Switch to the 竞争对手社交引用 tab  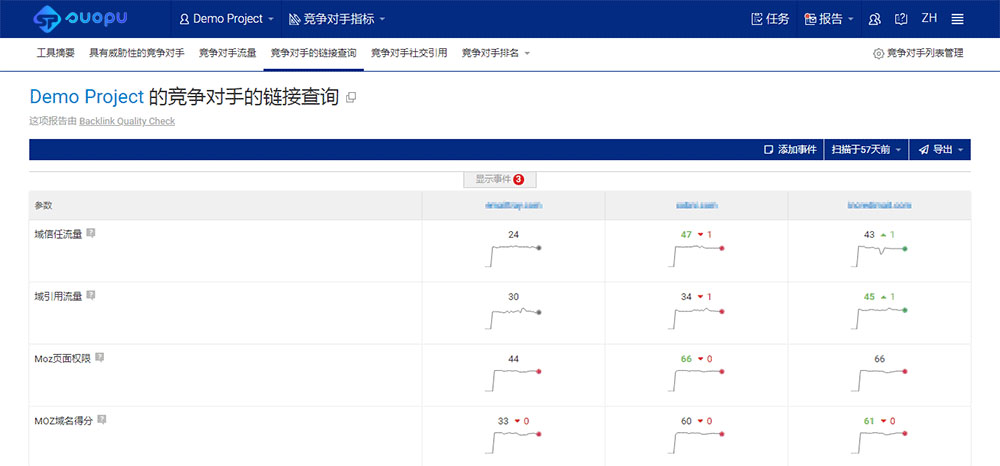click(x=409, y=54)
